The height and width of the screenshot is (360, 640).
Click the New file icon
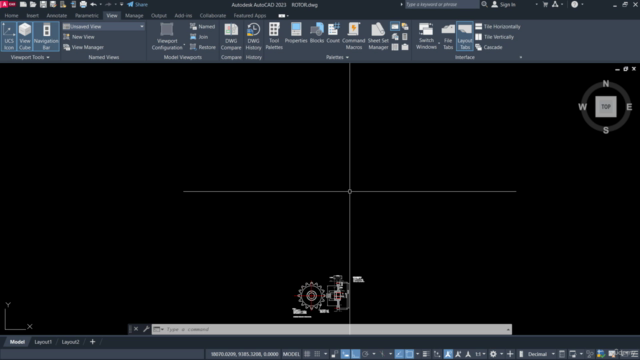[23, 4]
